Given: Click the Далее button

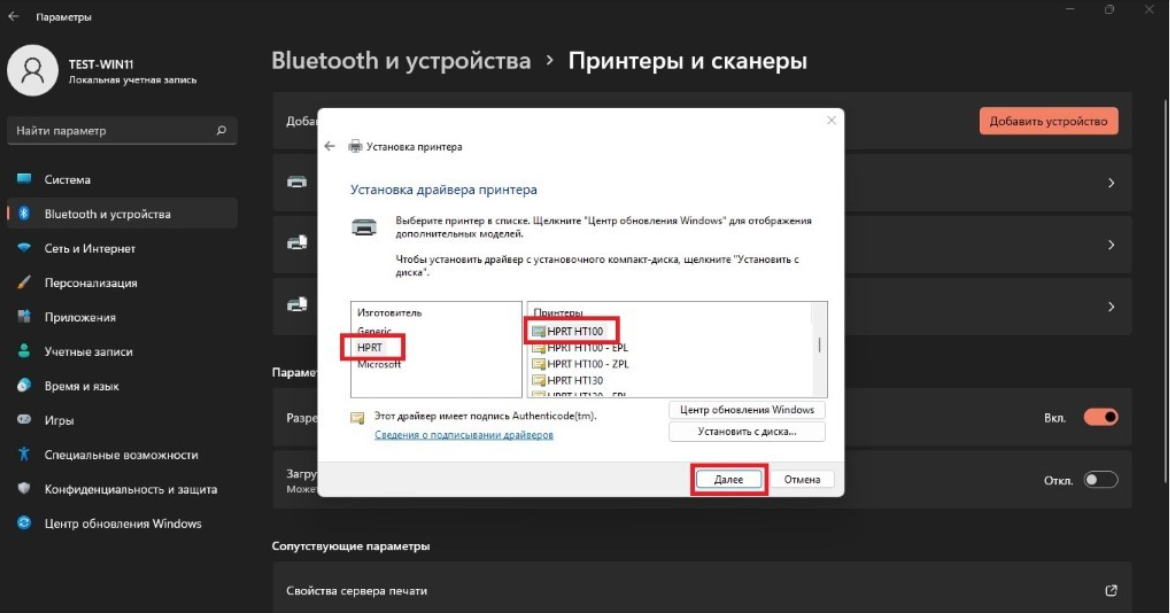Looking at the screenshot, I should 729,480.
